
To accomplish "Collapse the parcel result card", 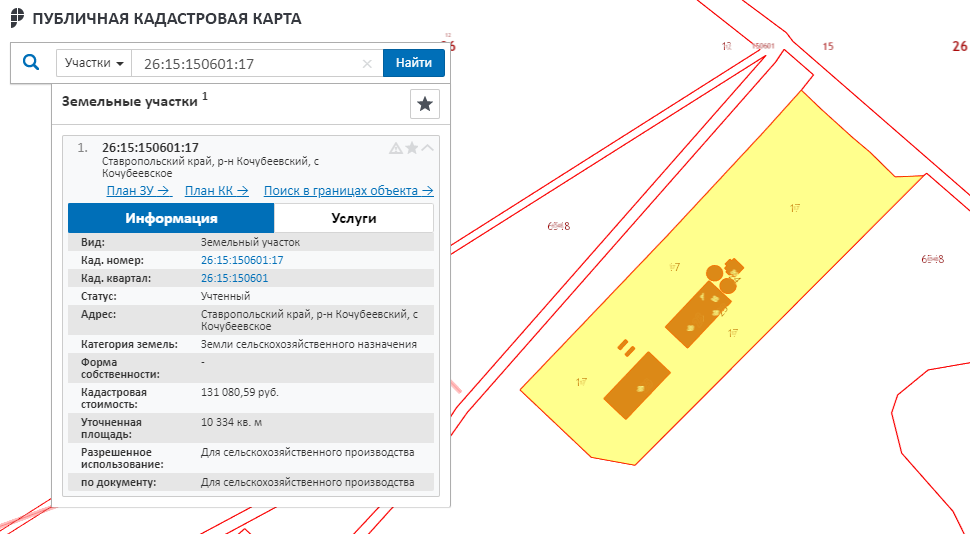I will 428,148.
